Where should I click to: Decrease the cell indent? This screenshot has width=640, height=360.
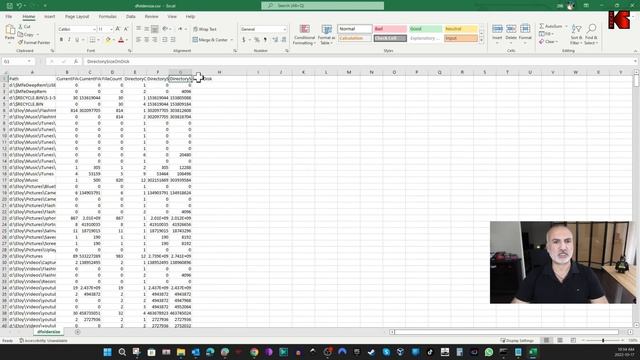[x=165, y=40]
